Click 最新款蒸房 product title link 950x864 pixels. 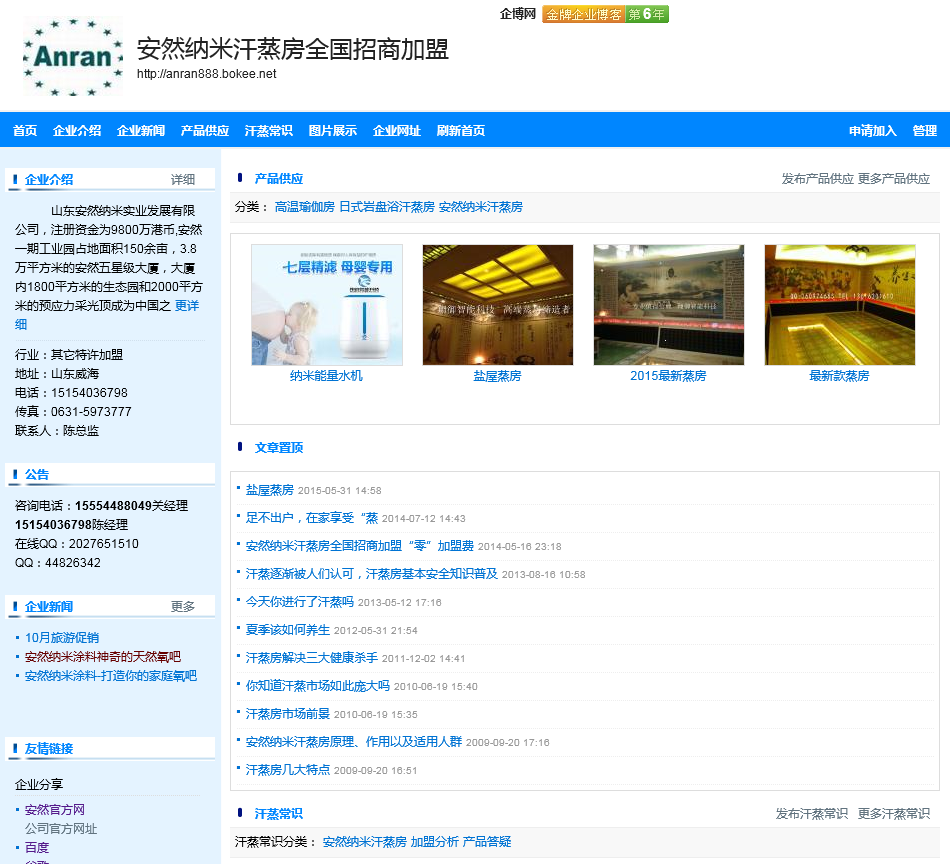[839, 376]
